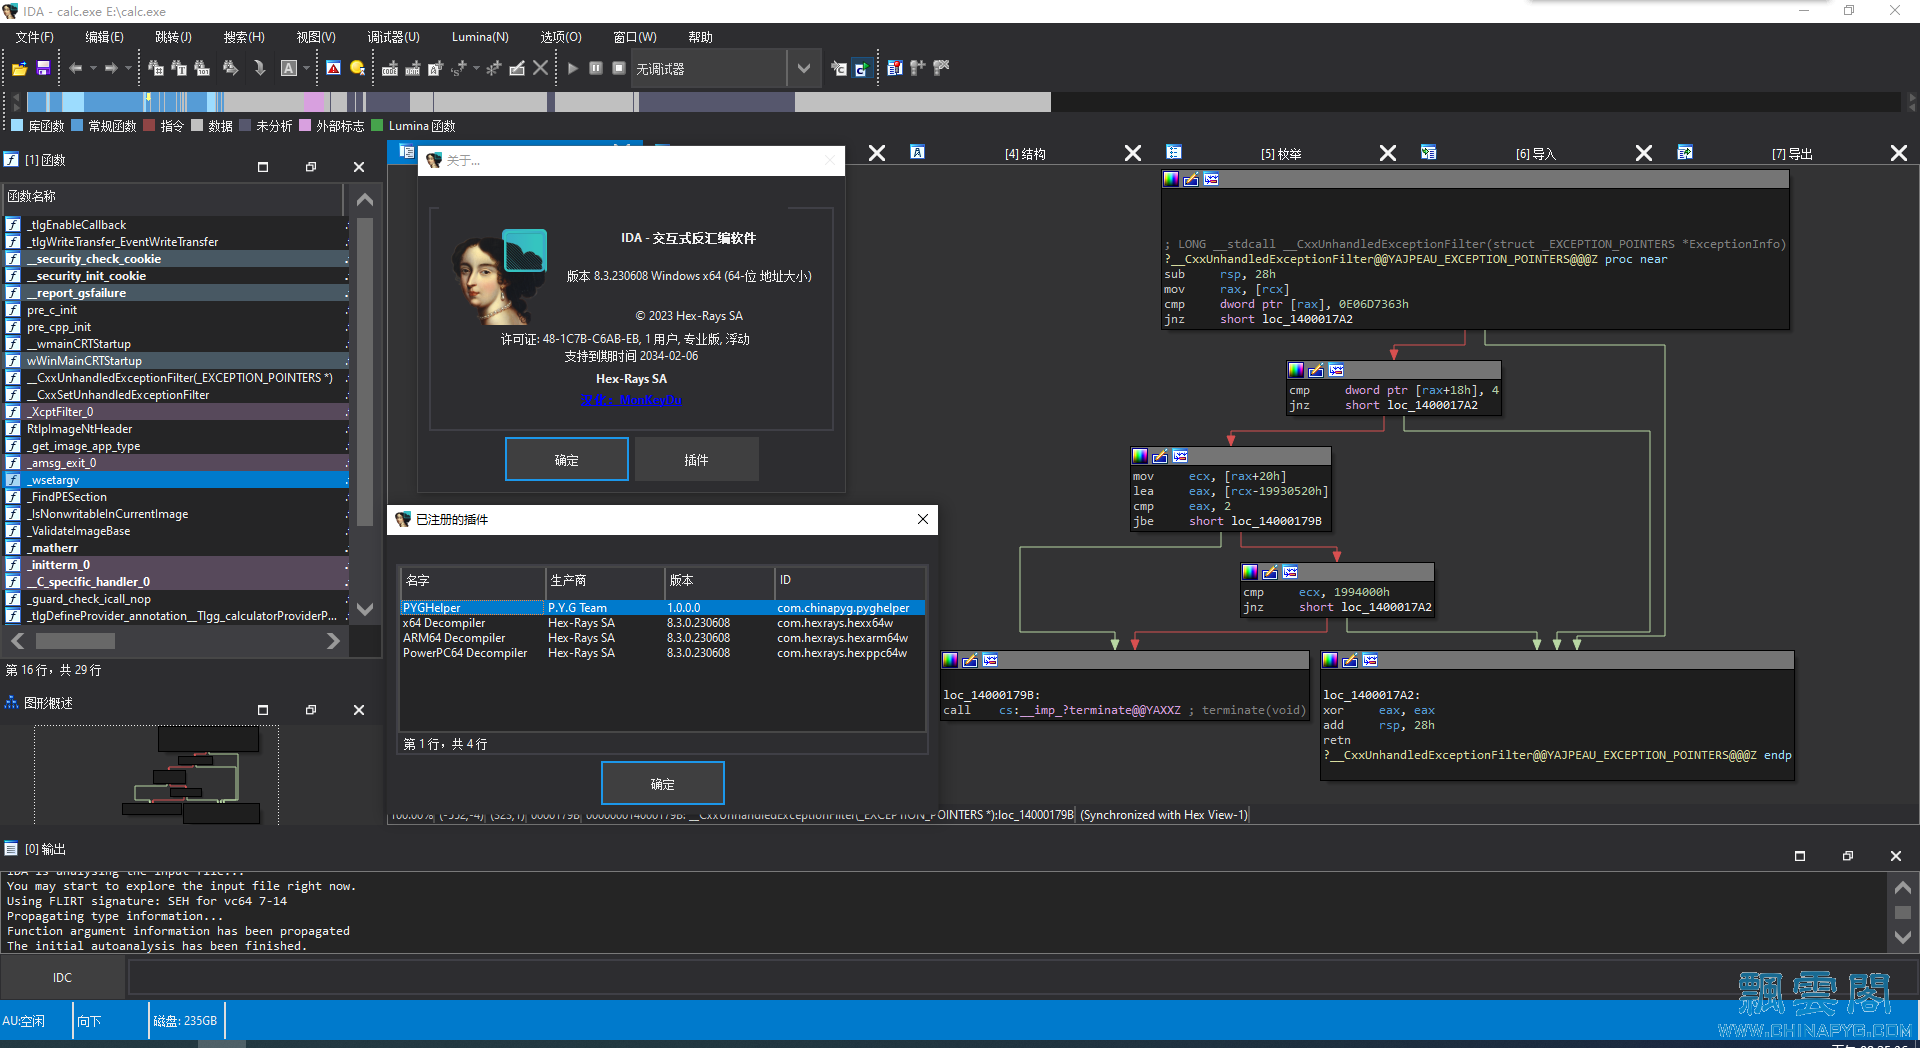Click the icon beside the [4]结构 tab
Viewport: 1920px width, 1048px height.
(917, 152)
